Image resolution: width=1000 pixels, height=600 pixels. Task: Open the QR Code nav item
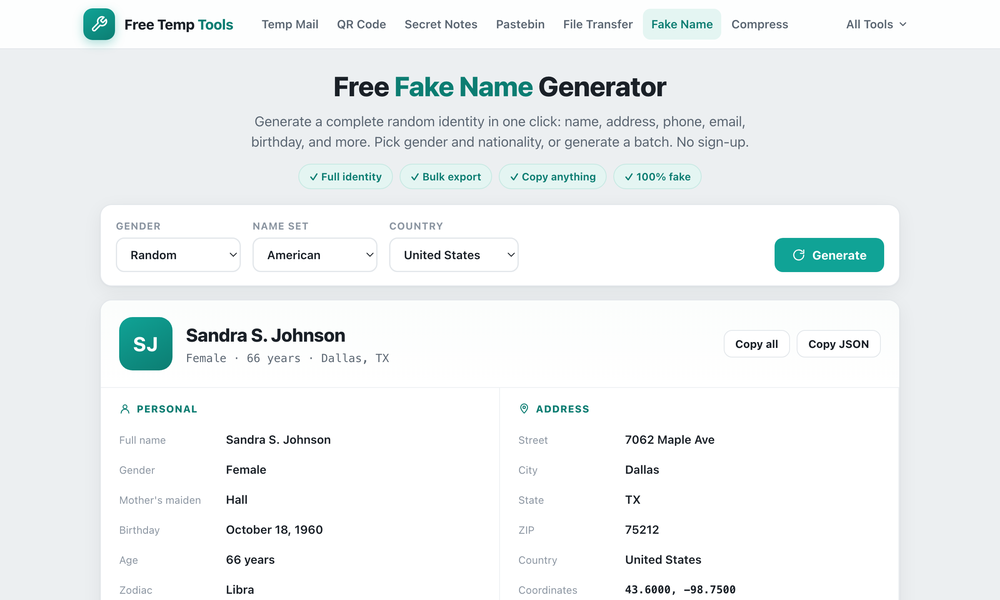(362, 24)
